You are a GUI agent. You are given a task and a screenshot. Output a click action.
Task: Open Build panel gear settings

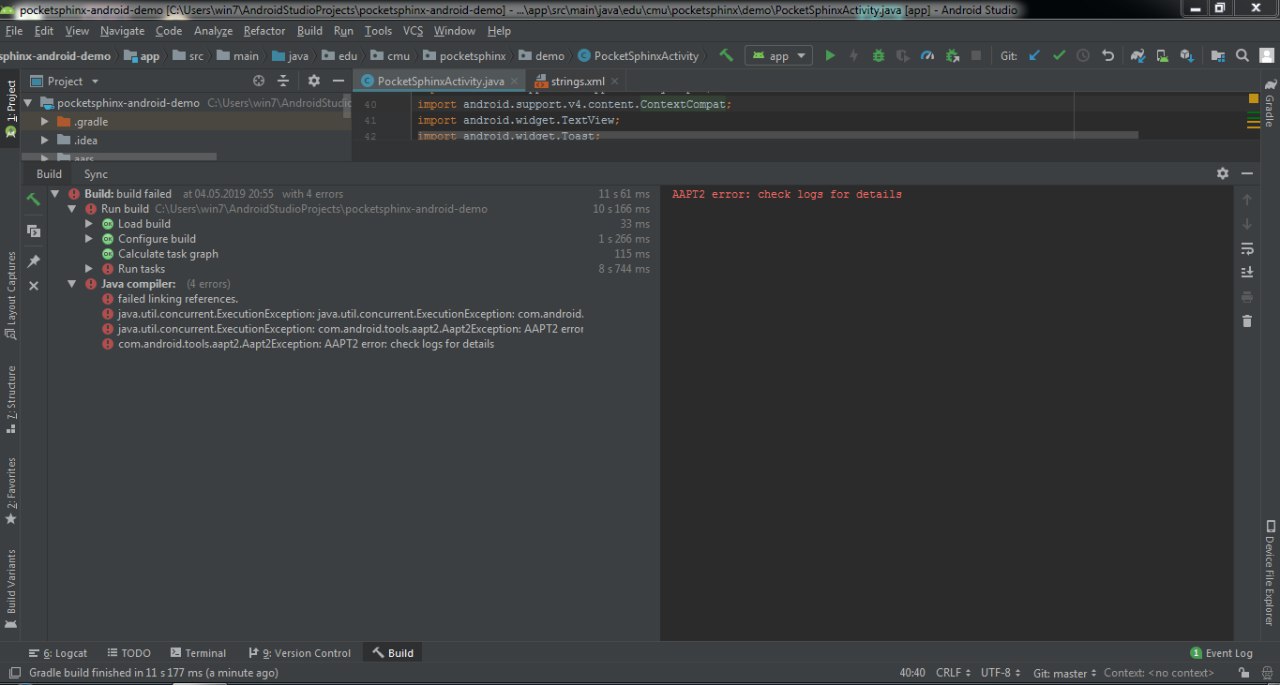pos(1222,173)
